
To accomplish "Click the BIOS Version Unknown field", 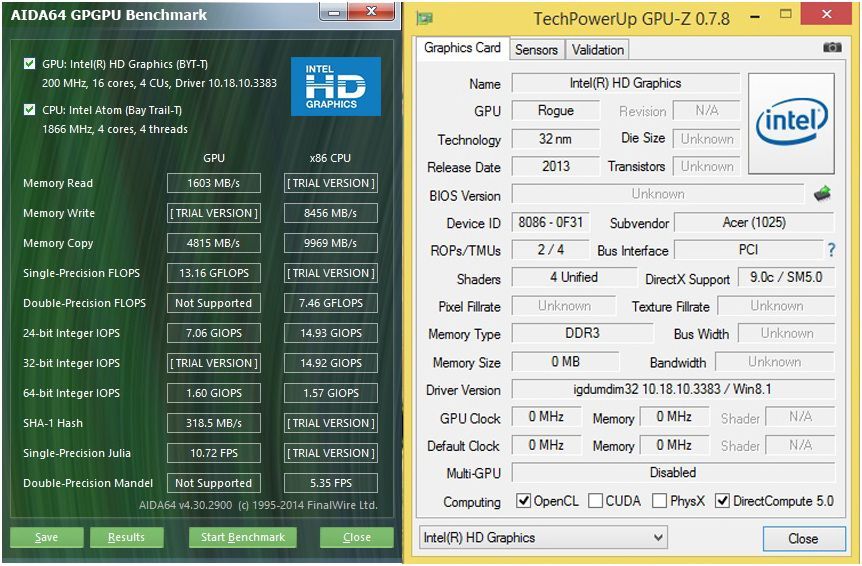I will pos(657,194).
